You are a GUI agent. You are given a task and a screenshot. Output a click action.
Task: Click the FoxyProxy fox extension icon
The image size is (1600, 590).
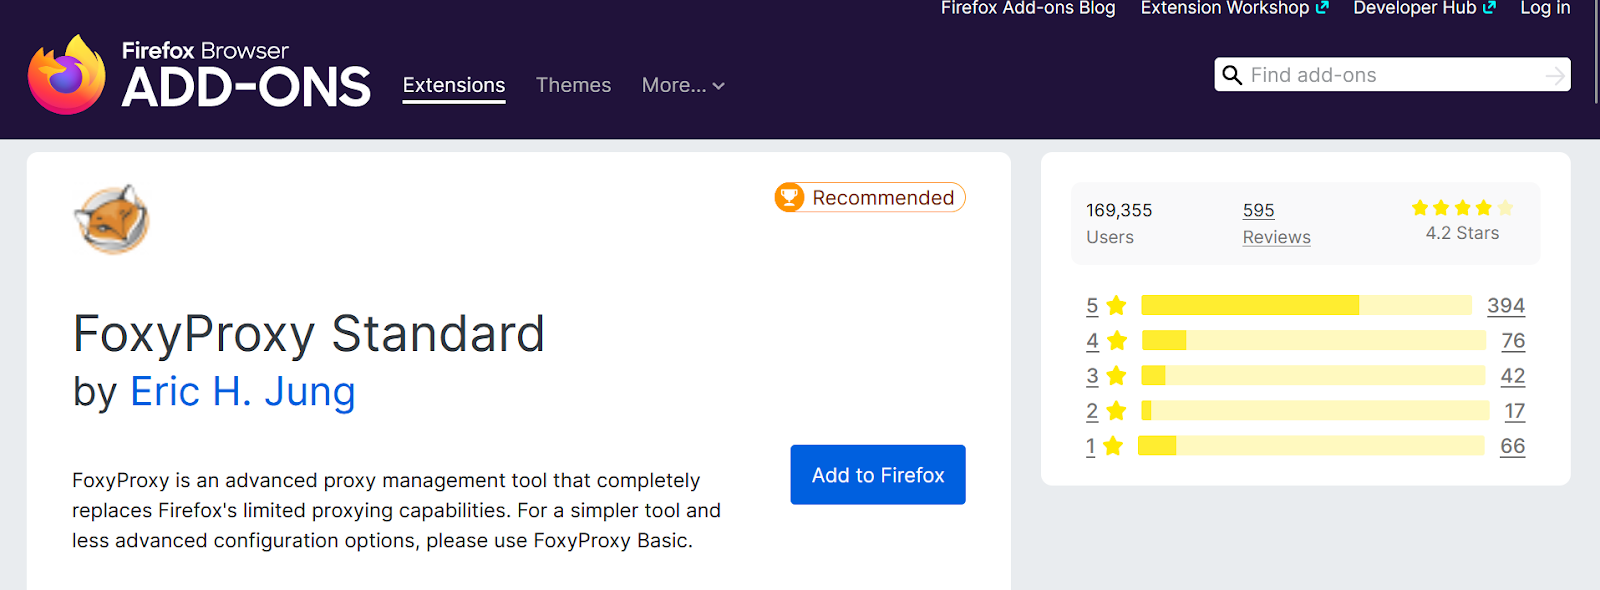coord(112,219)
